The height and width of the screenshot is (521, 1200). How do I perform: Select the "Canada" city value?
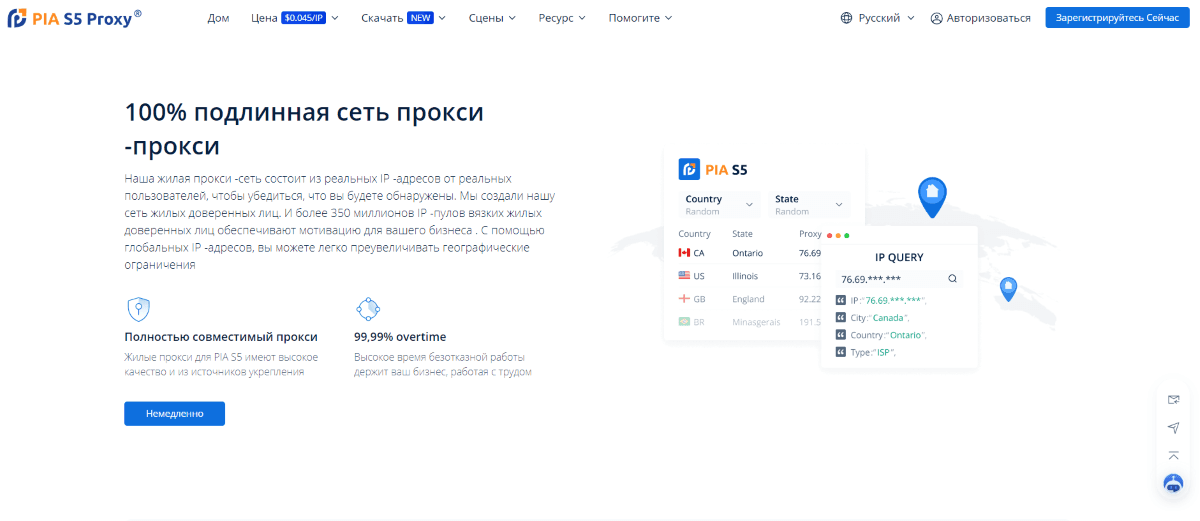[888, 317]
